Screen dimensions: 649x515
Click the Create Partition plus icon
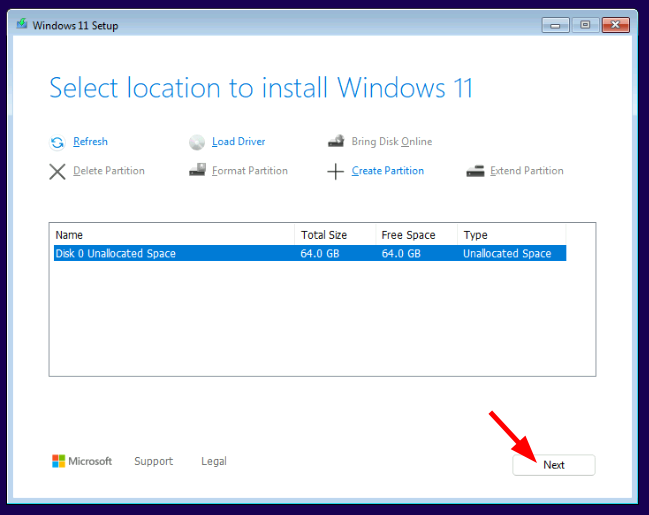pyautogui.click(x=335, y=171)
